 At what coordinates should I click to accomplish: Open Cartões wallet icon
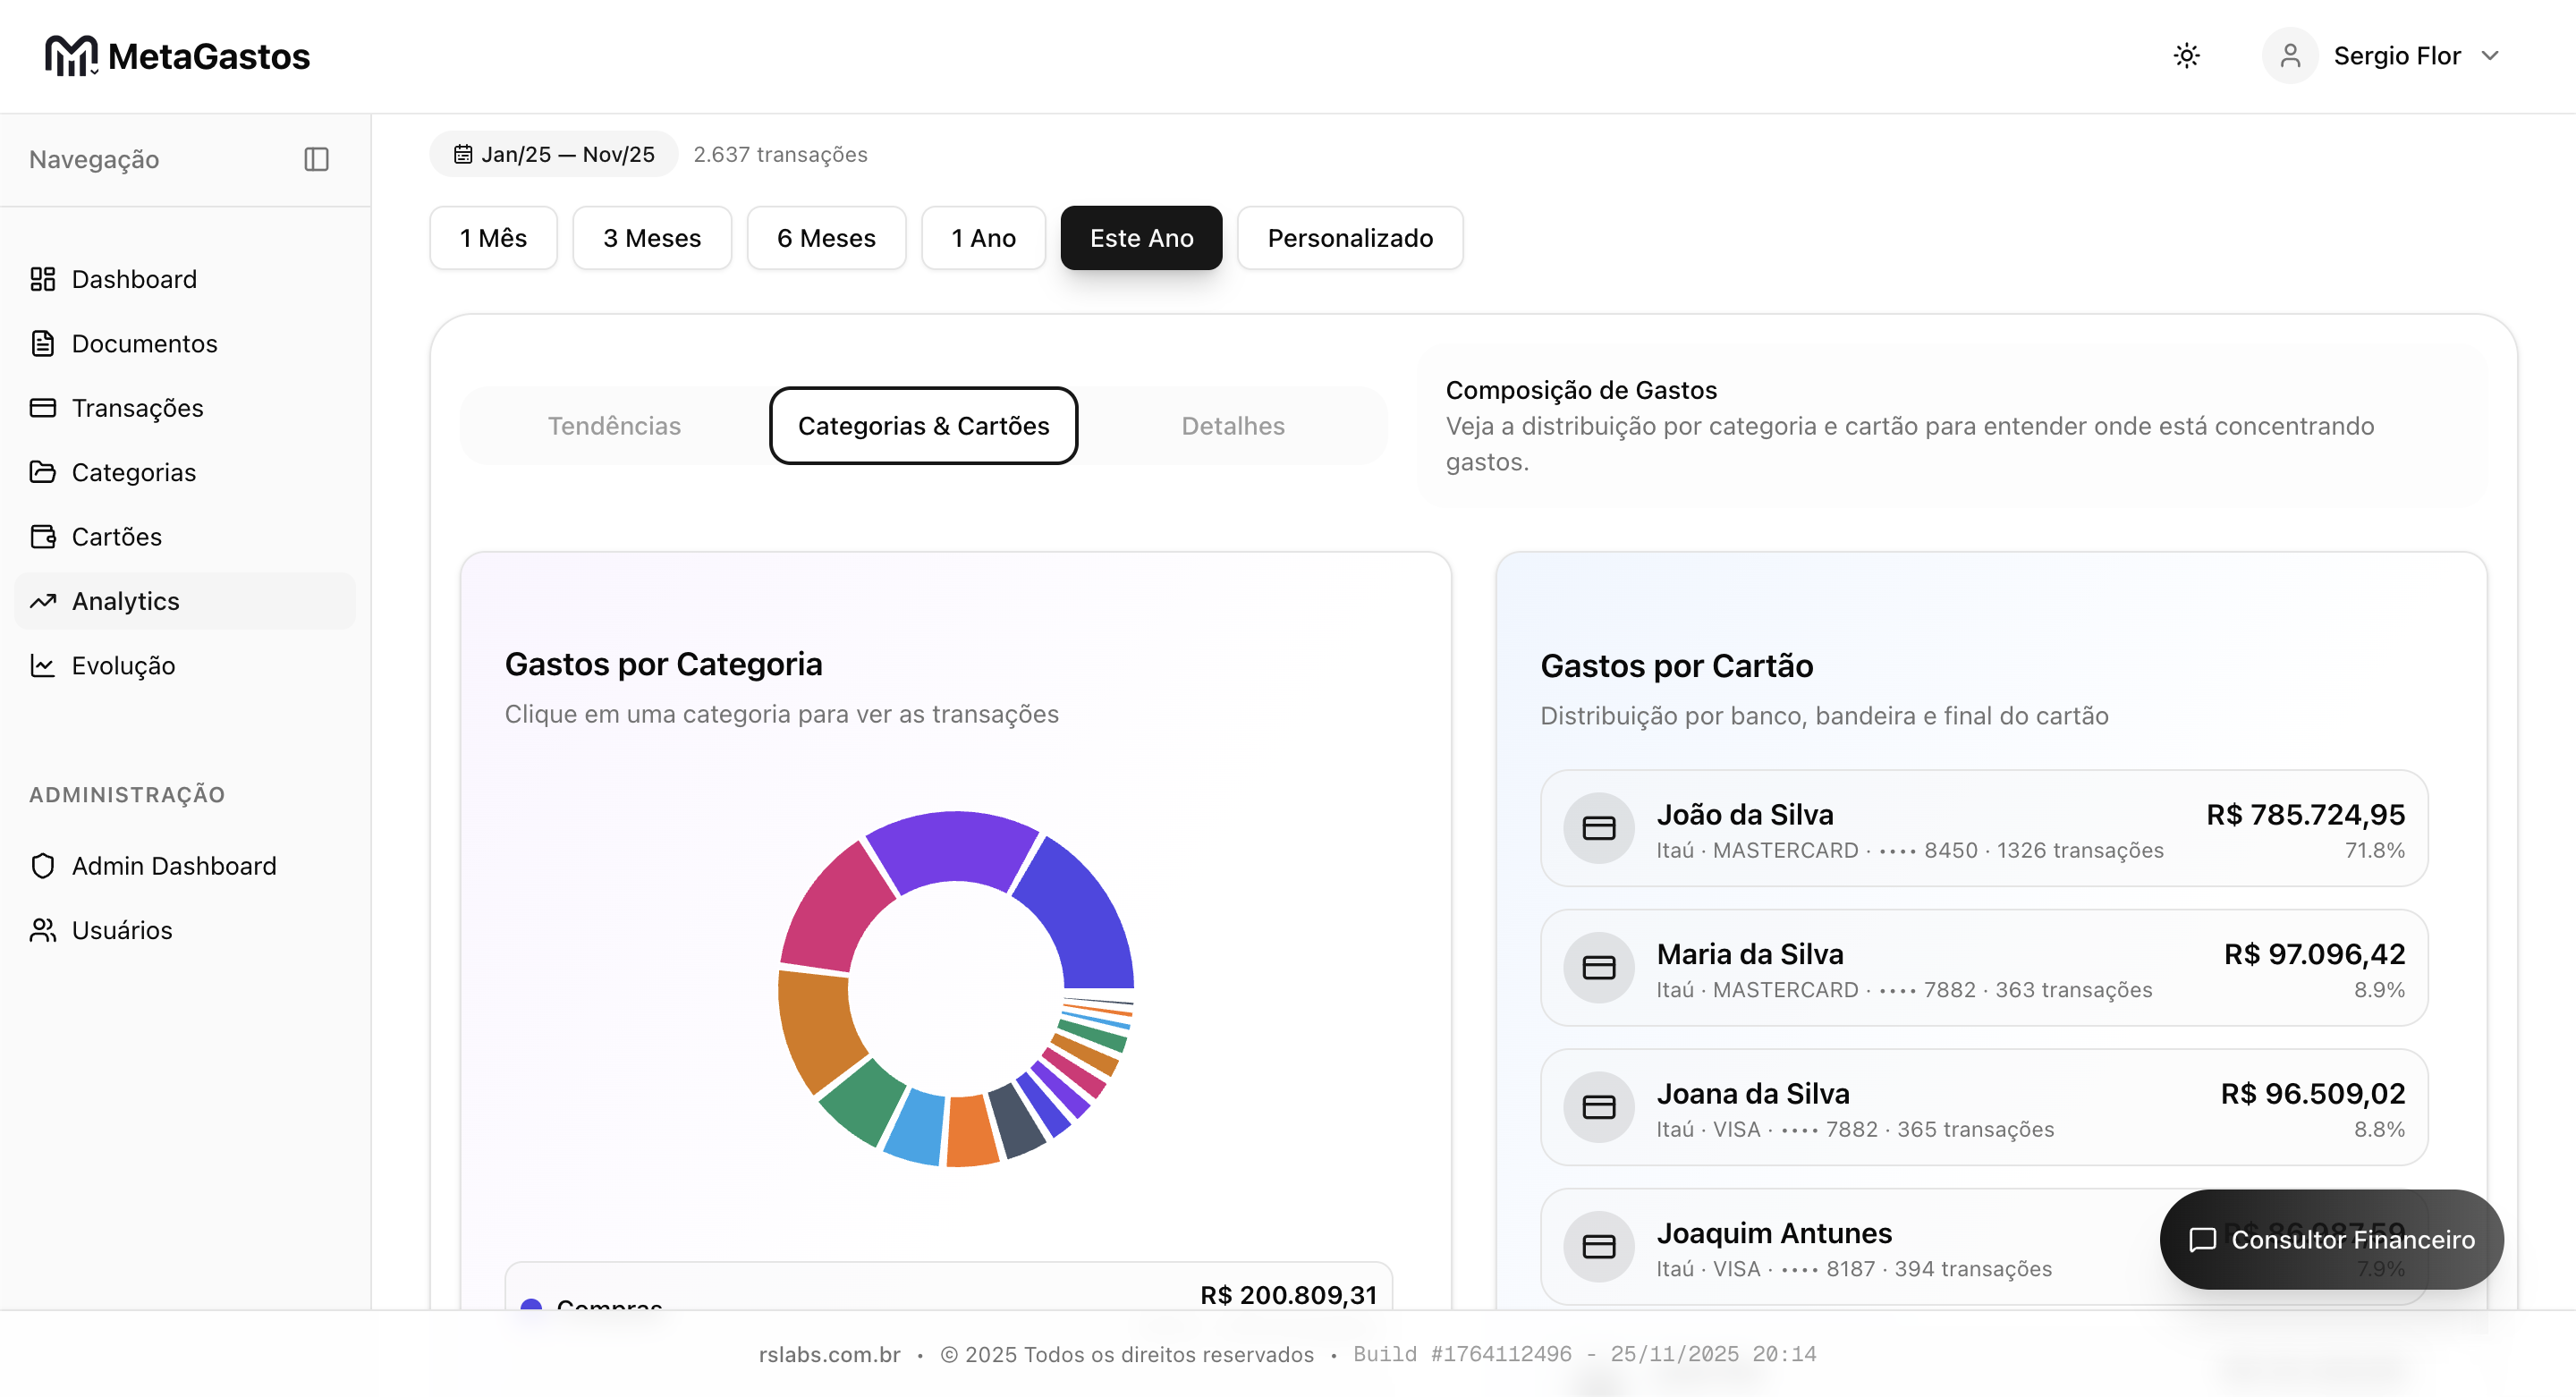pyautogui.click(x=42, y=537)
